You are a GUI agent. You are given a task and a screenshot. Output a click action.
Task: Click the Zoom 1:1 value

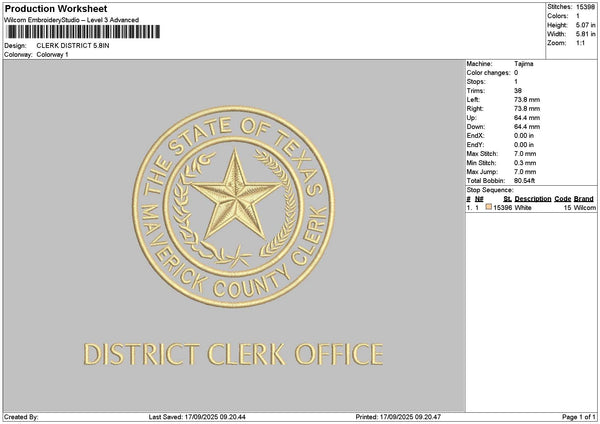coord(580,43)
